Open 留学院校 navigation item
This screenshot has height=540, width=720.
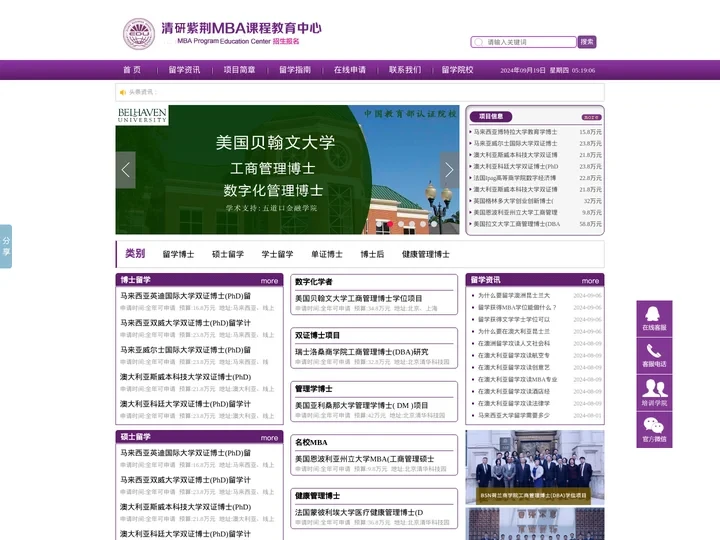(x=457, y=70)
